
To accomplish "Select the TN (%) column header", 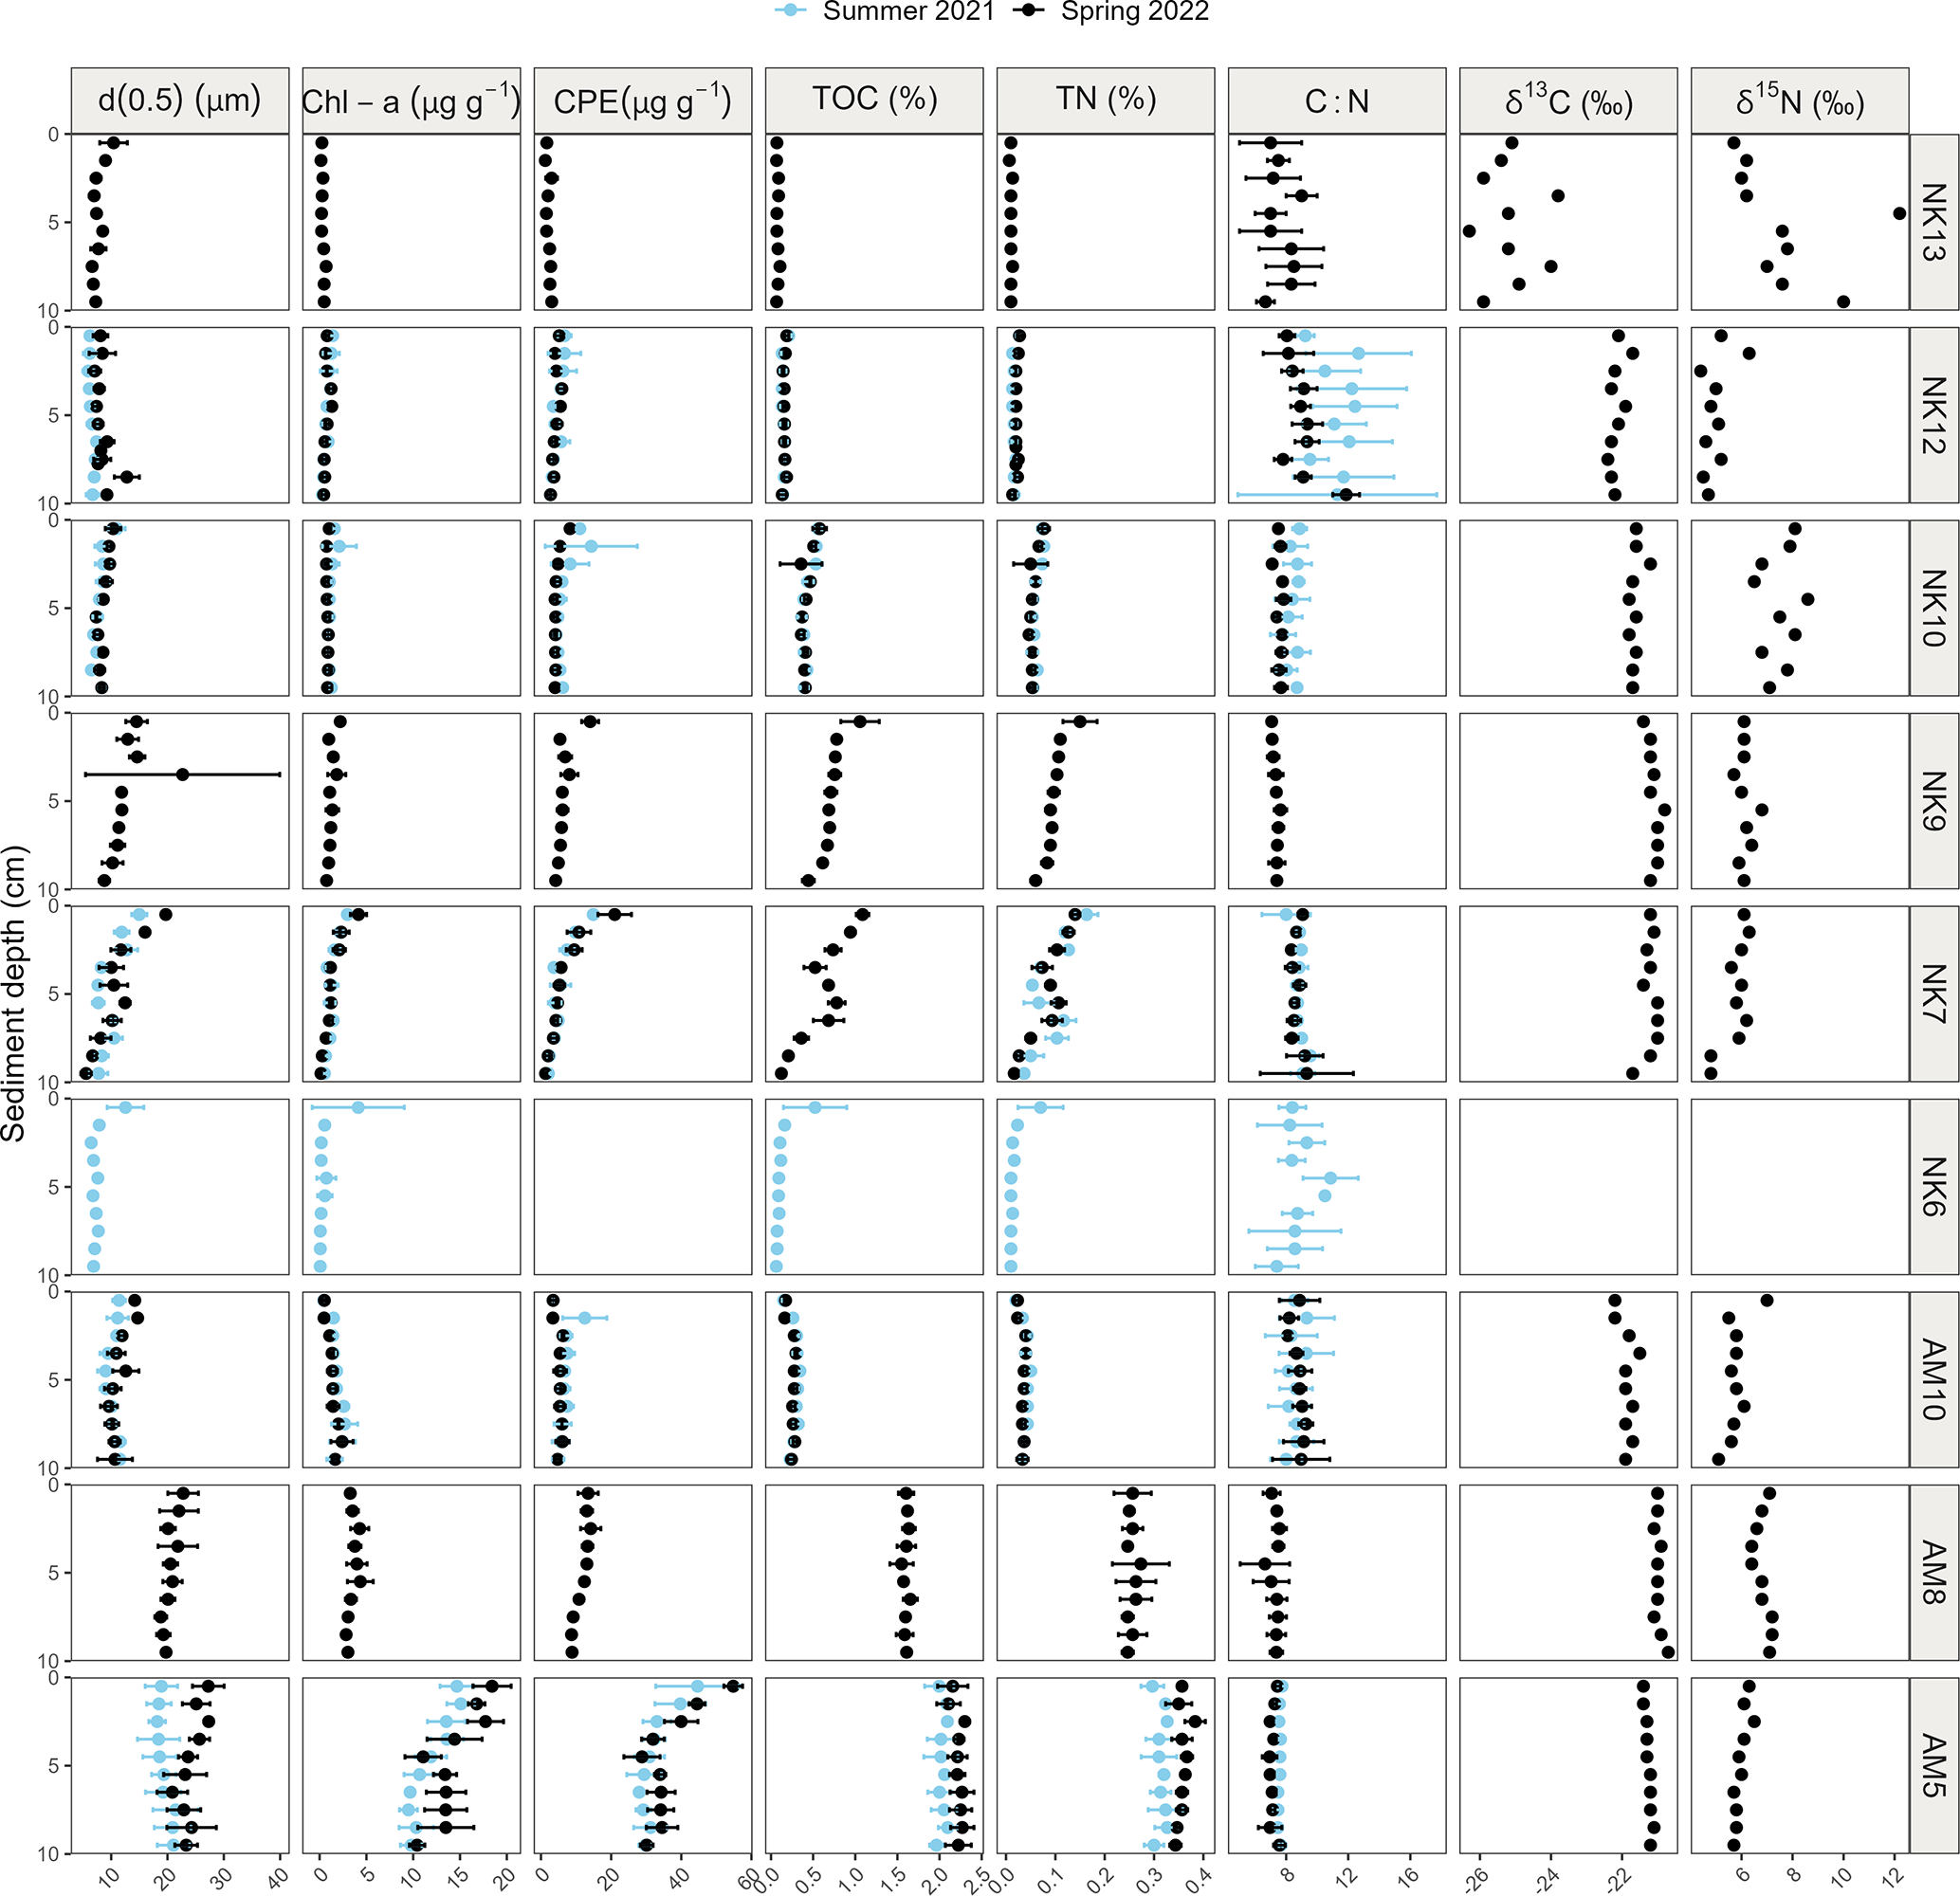I will point(1105,100).
